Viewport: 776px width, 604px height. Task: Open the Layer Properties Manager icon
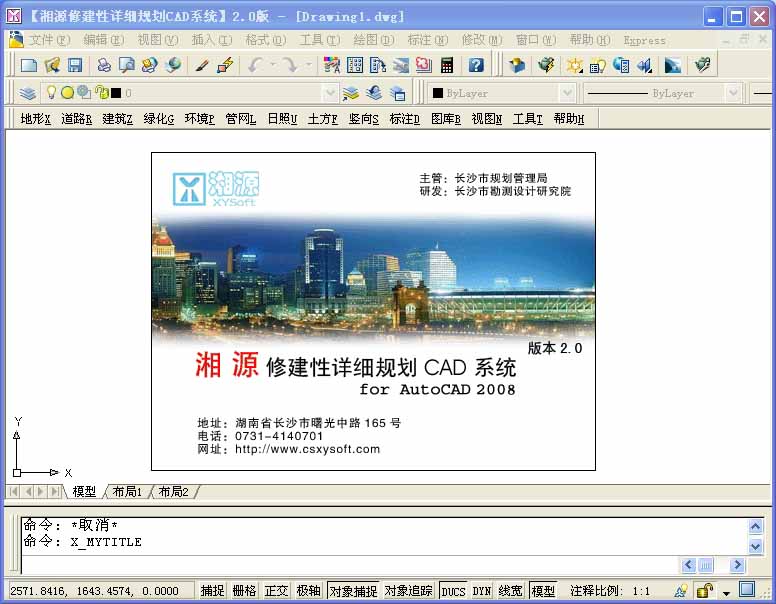point(28,93)
